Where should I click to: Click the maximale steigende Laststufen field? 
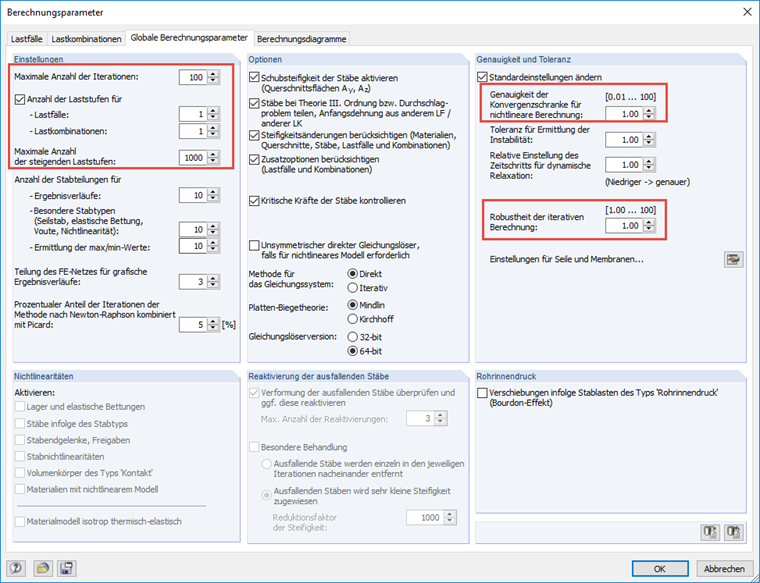(193, 158)
